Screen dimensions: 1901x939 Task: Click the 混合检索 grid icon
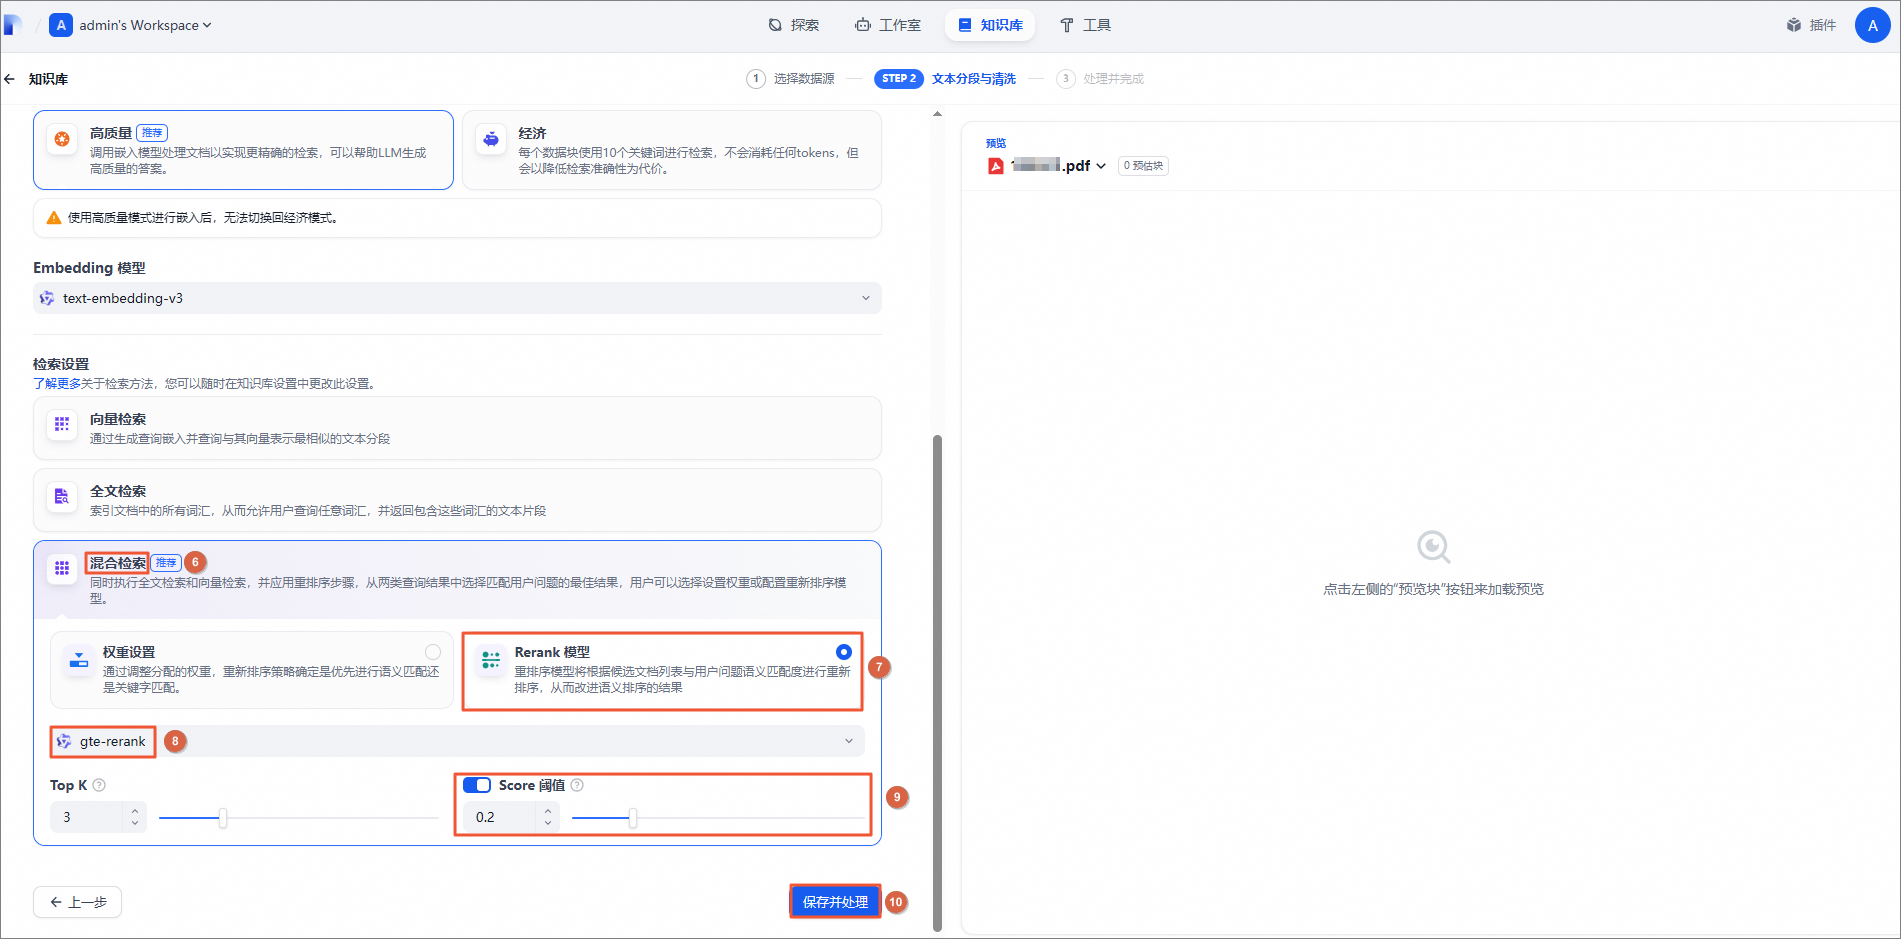point(62,568)
